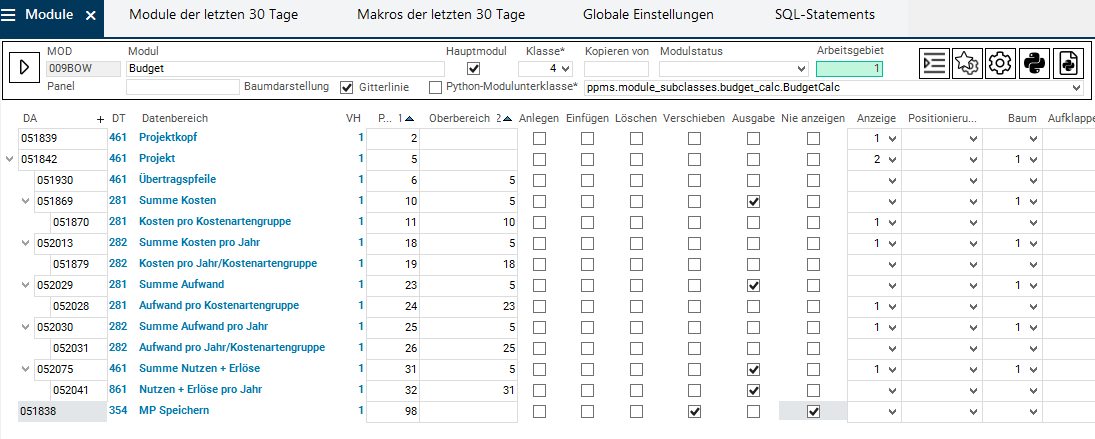The width and height of the screenshot is (1095, 439).
Task: Open the Python file document icon
Action: pyautogui.click(x=1068, y=63)
